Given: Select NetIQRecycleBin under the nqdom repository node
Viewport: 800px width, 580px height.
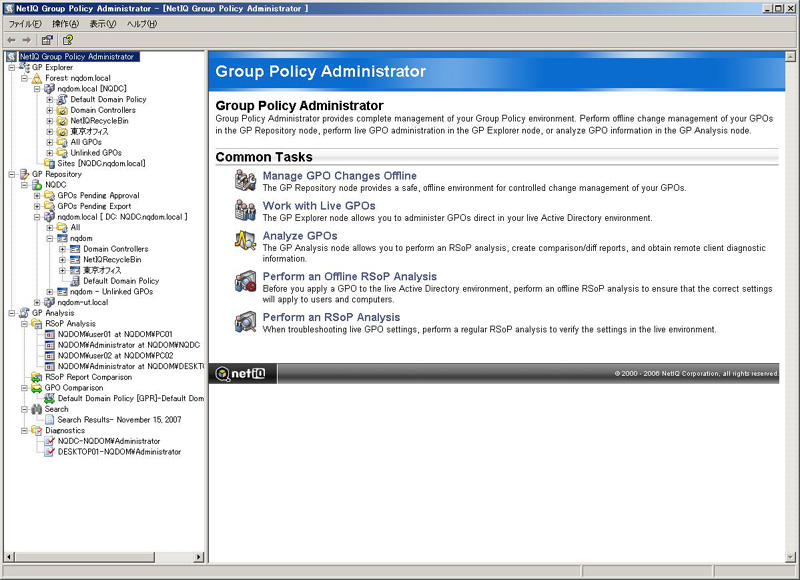Looking at the screenshot, I should pyautogui.click(x=112, y=260).
